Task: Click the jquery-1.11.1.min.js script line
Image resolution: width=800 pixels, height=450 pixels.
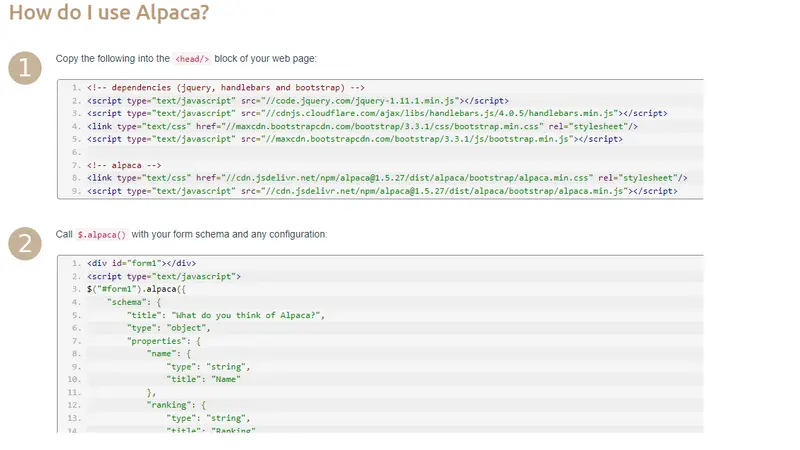Action: 298,101
